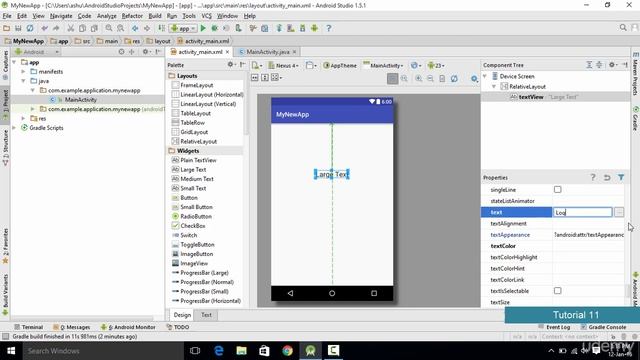Click the AppTheme button
Image resolution: width=640 pixels, height=360 pixels.
pos(340,65)
